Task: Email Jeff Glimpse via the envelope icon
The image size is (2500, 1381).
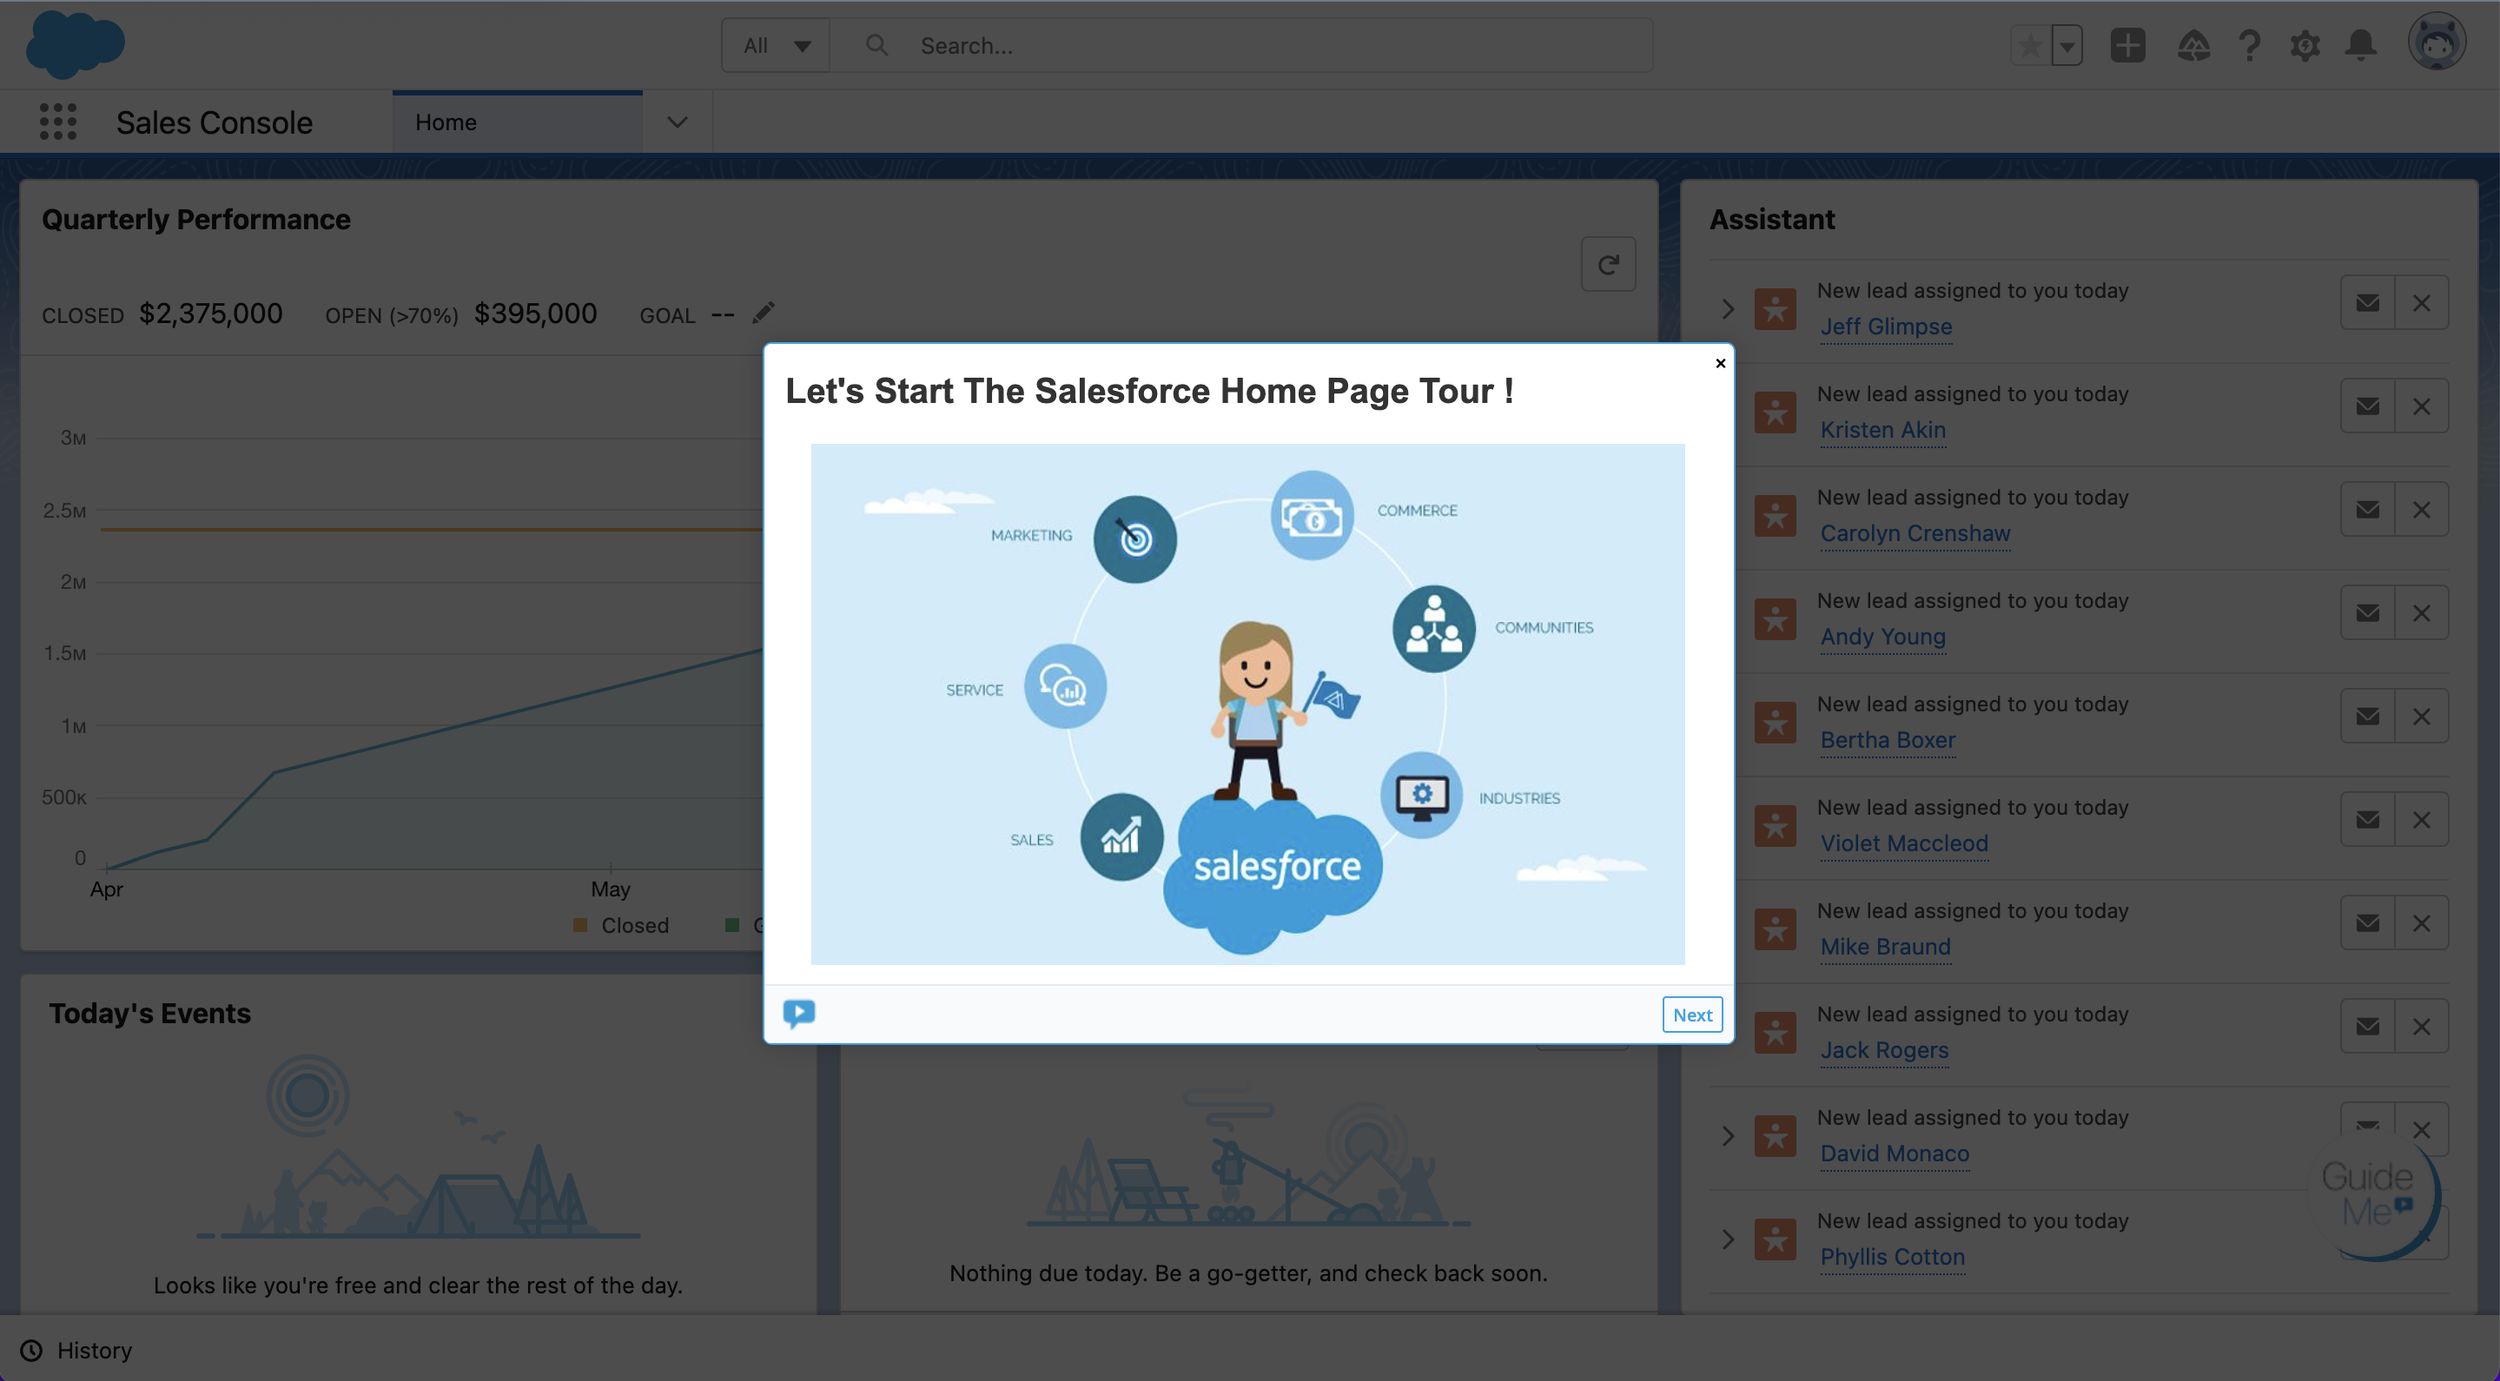Action: pos(2367,302)
